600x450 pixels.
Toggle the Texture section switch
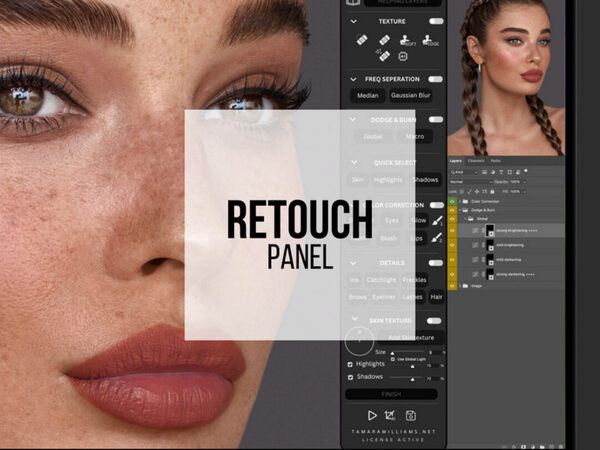coord(436,21)
